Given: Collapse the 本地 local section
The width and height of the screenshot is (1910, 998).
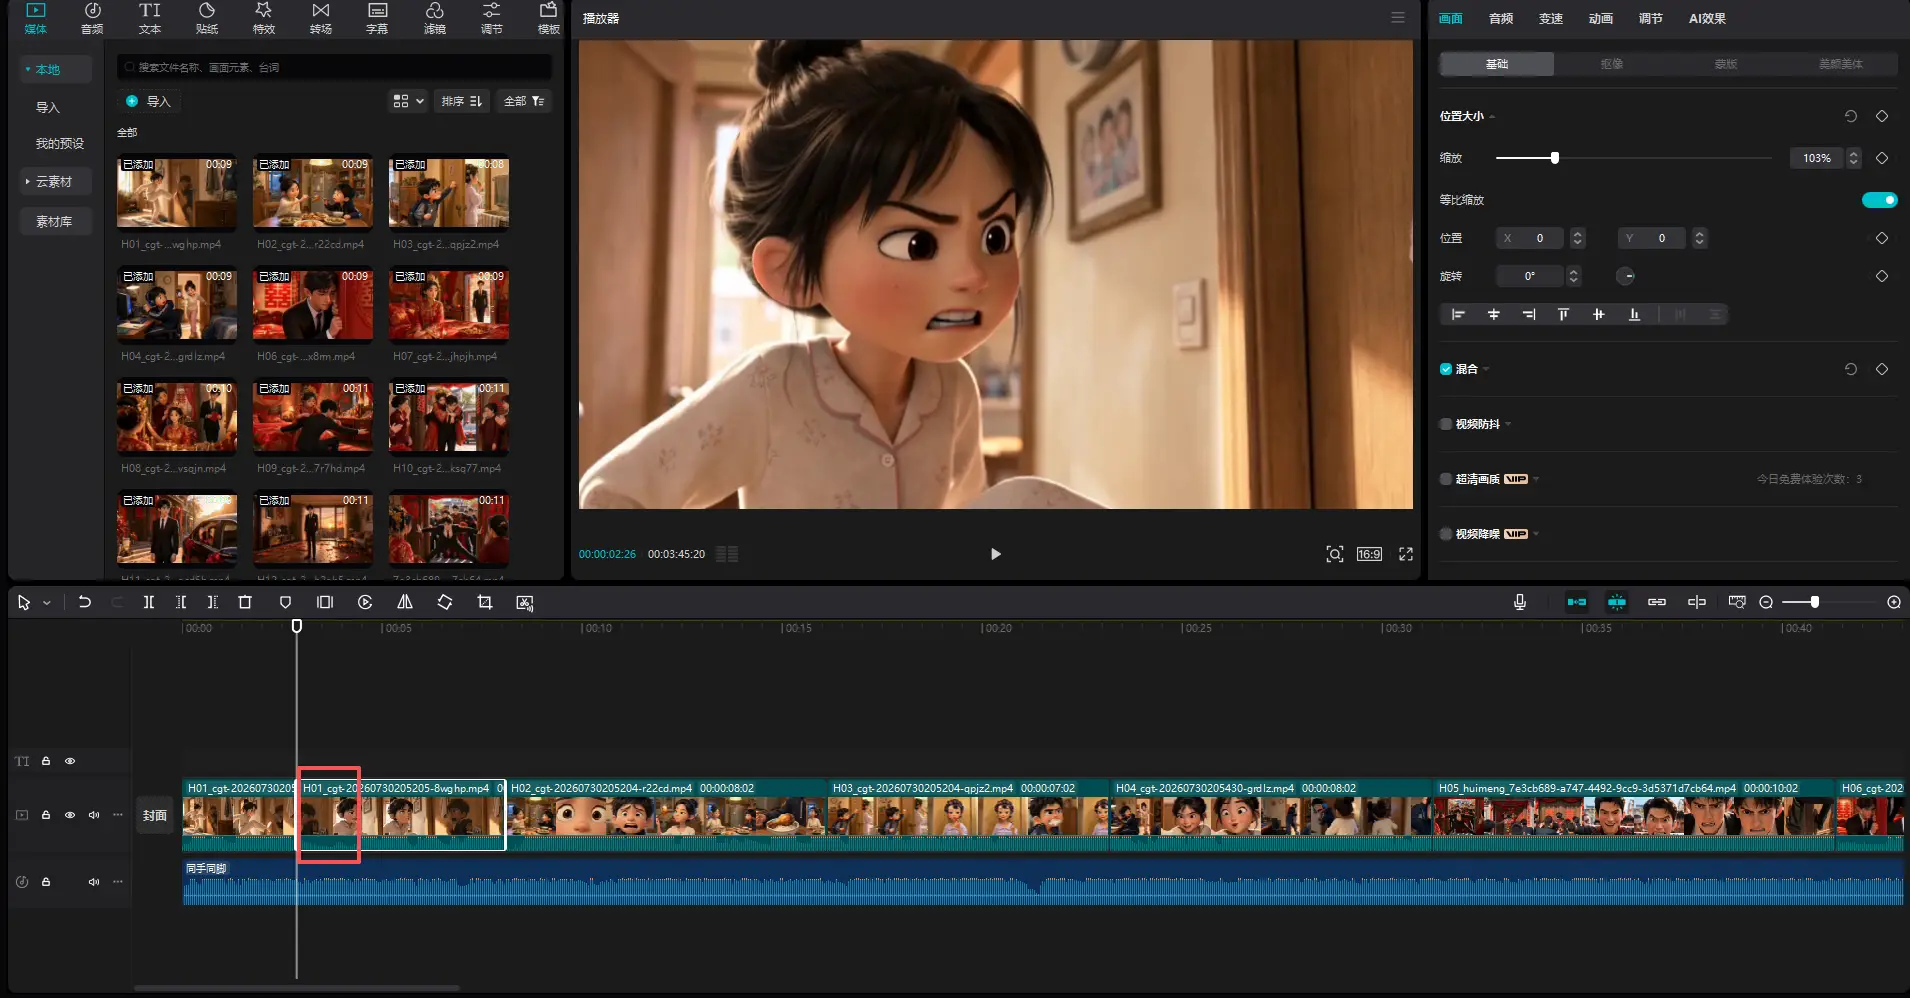Looking at the screenshot, I should [x=27, y=69].
